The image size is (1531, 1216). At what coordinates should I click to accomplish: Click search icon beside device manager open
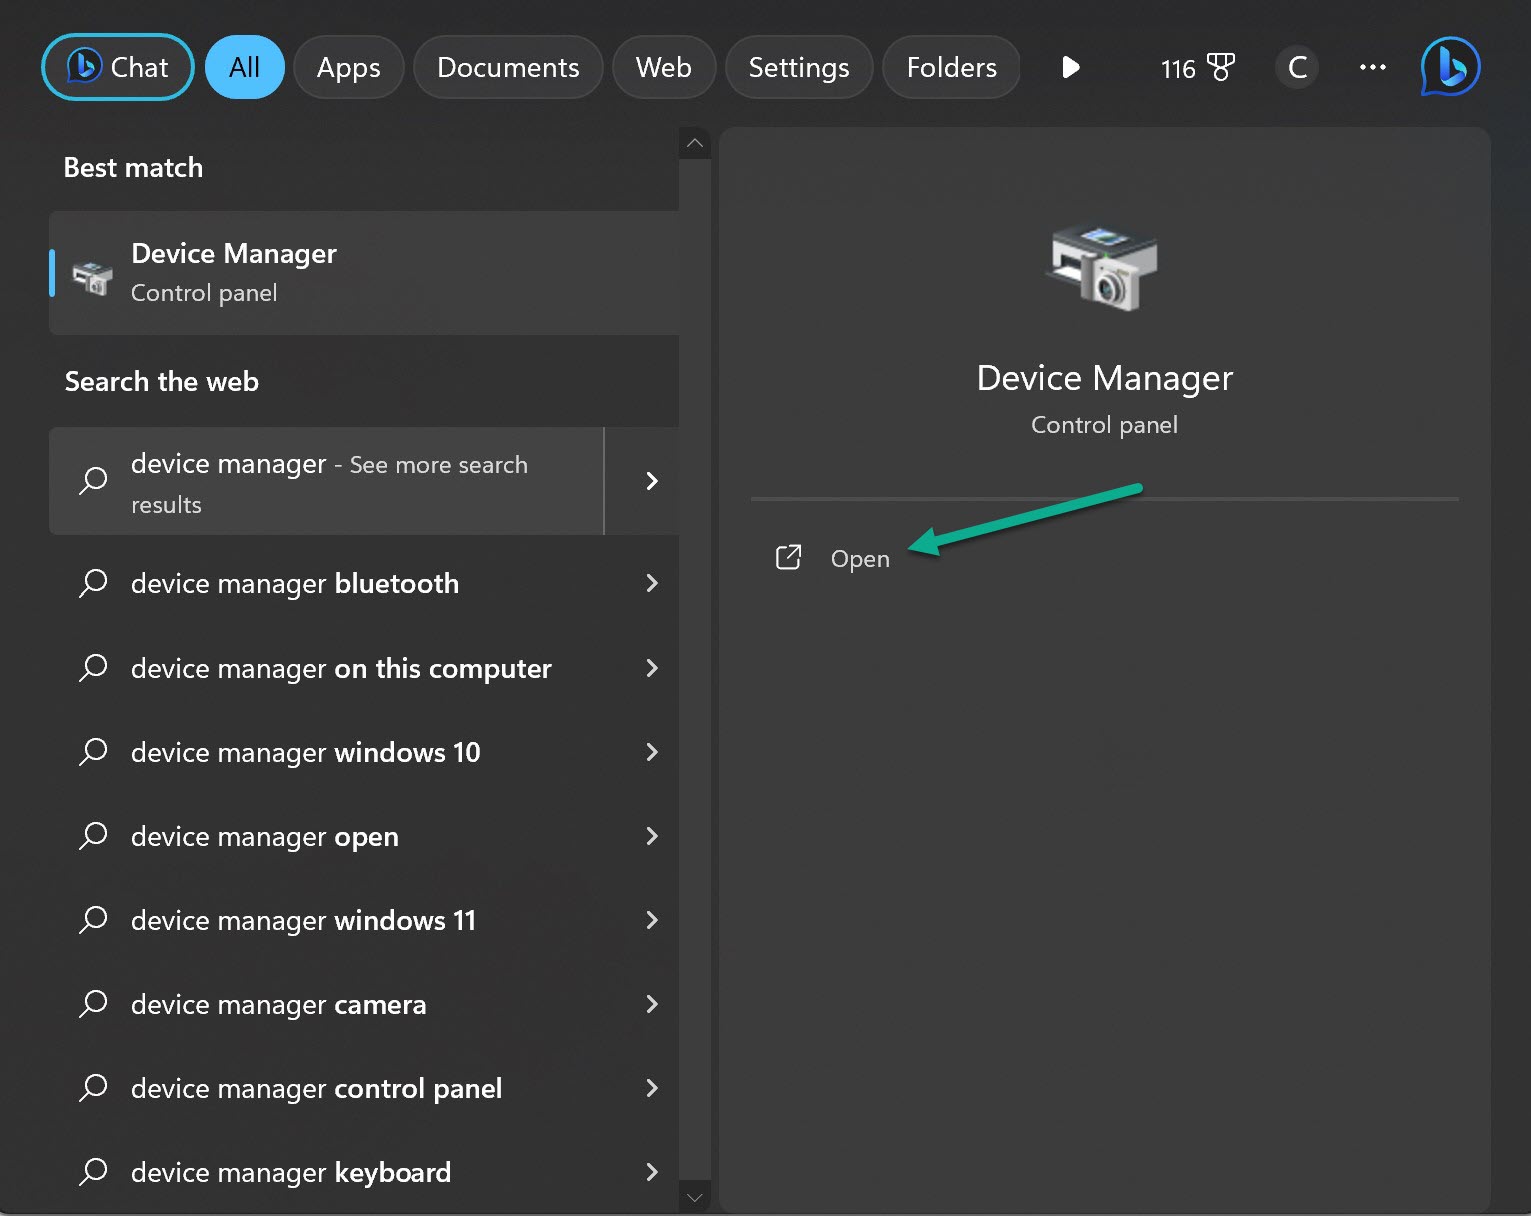pyautogui.click(x=93, y=835)
